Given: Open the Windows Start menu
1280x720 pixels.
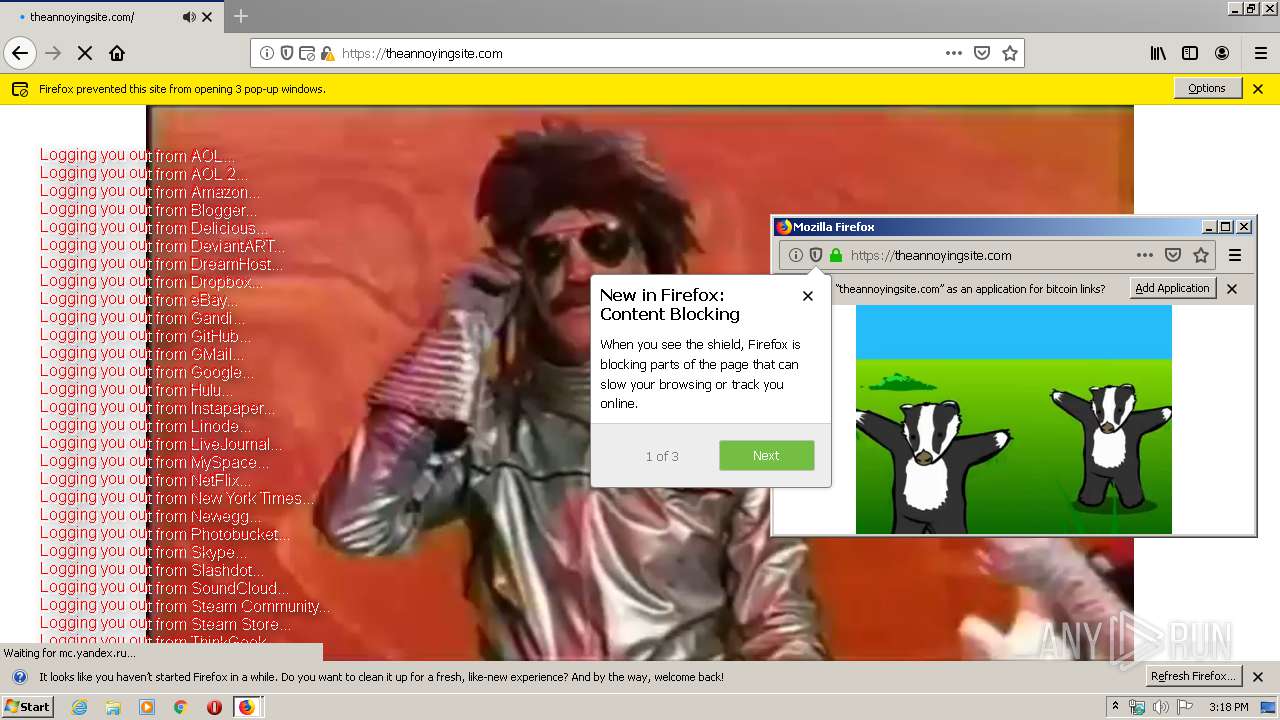Looking at the screenshot, I should 28,706.
